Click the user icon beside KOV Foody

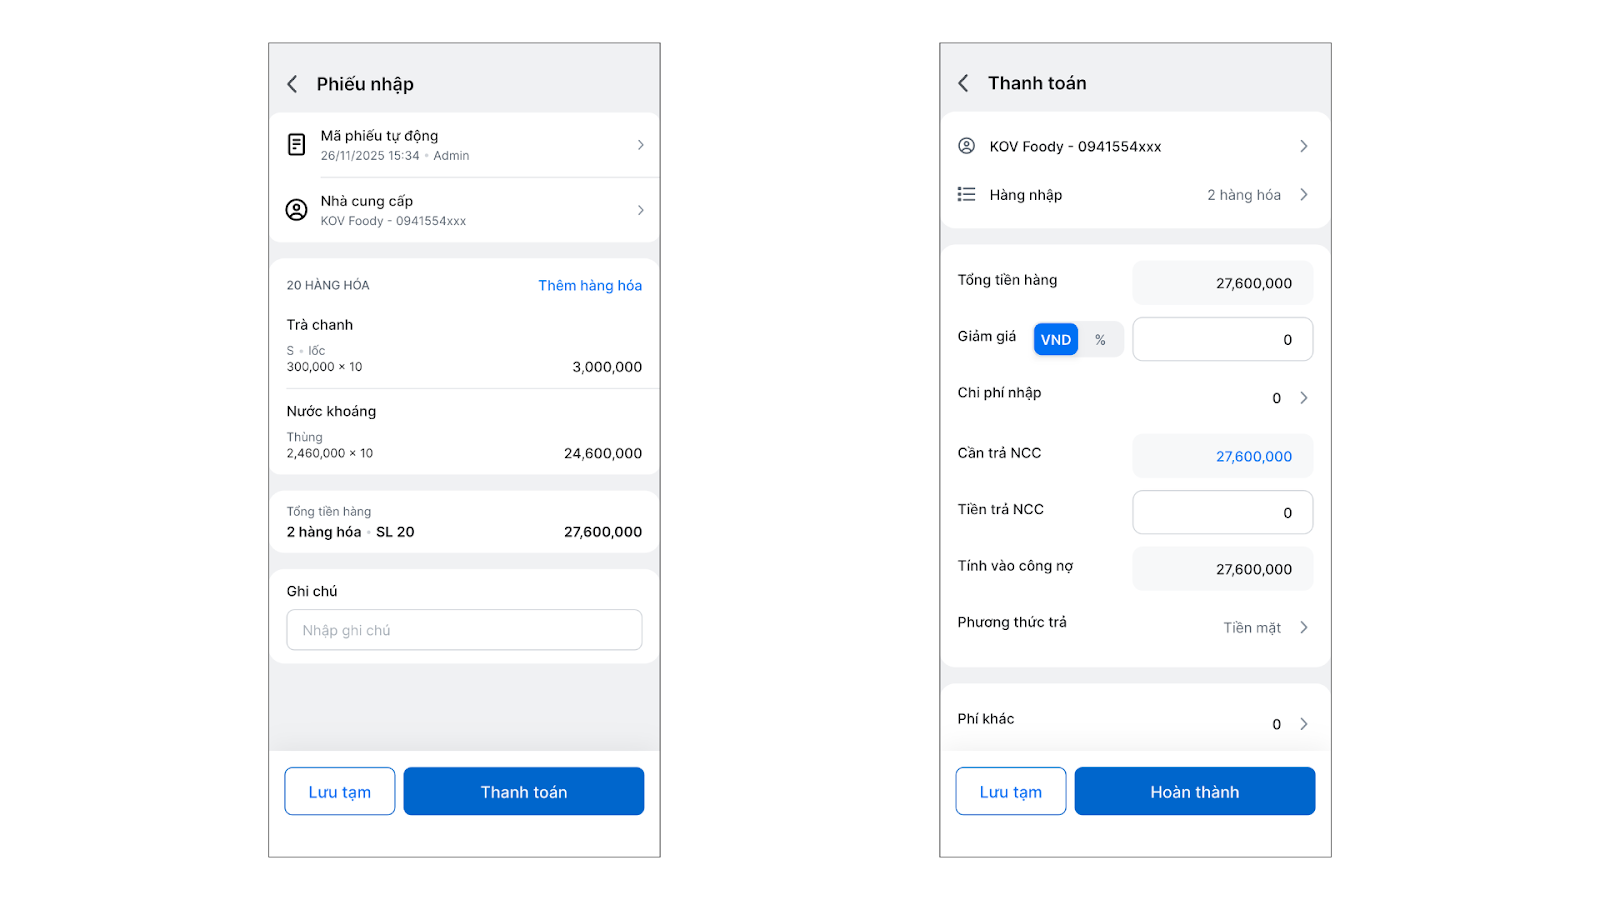(x=966, y=146)
